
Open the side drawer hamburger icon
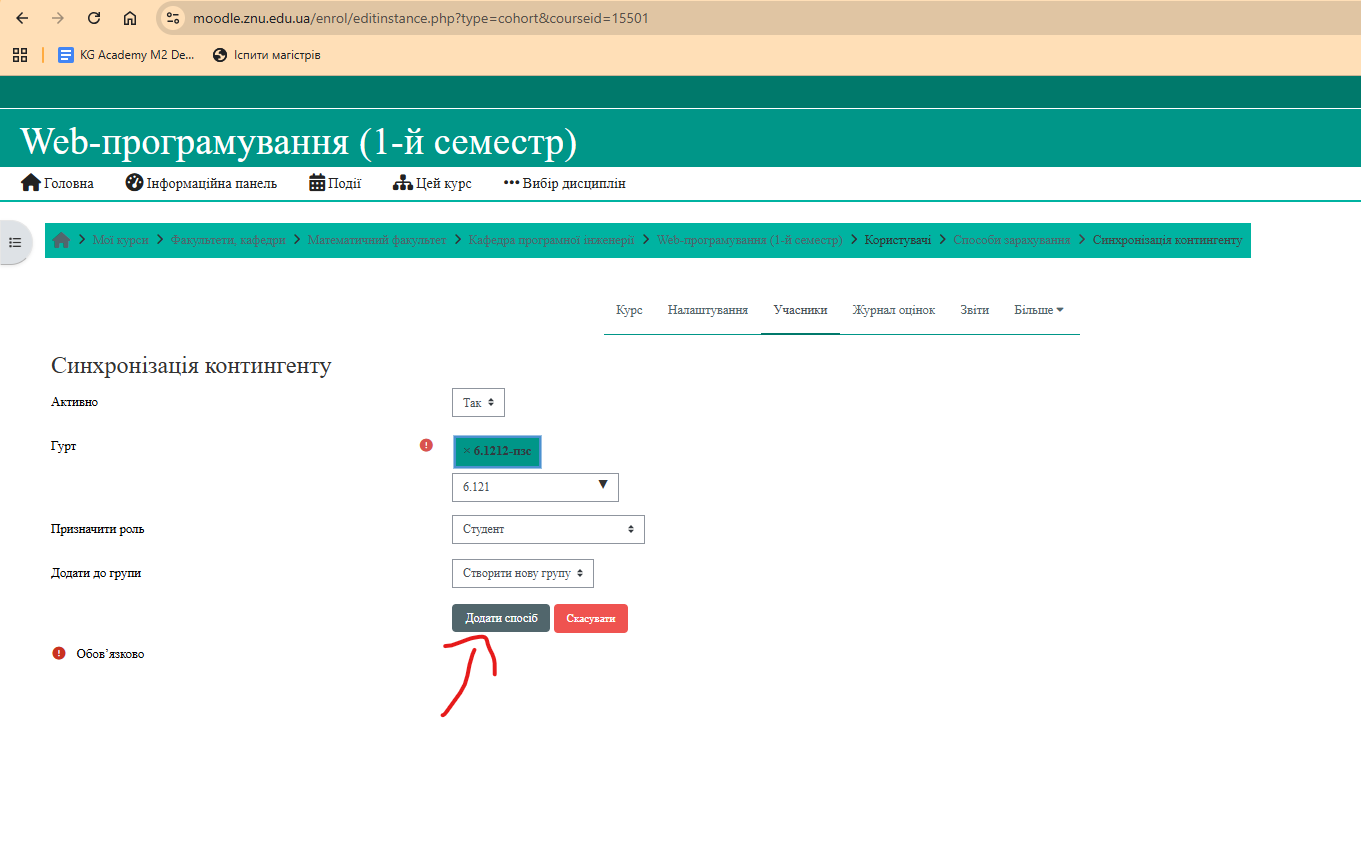click(15, 242)
